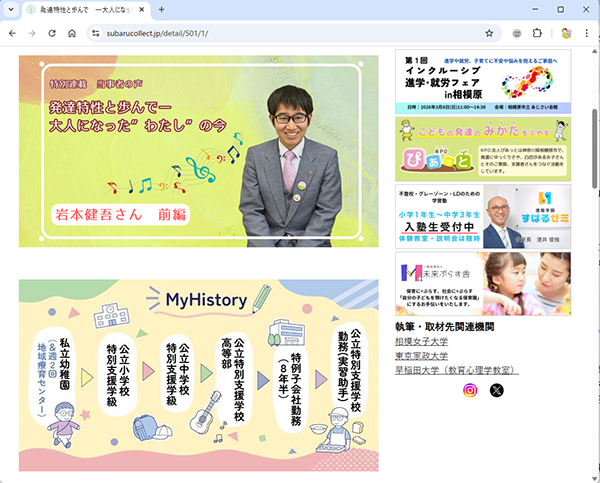Expand the tab search dropdown arrow
This screenshot has height=483, width=600.
click(x=11, y=10)
